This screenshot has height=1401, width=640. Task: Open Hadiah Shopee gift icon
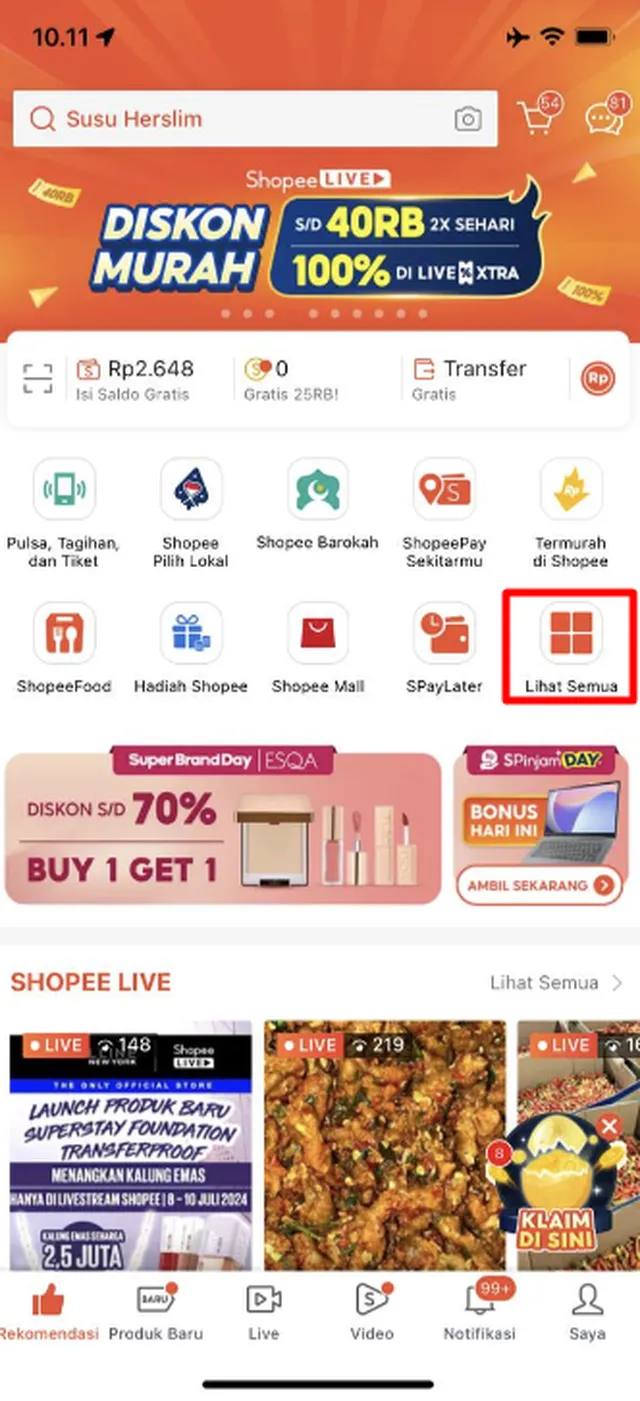coord(191,648)
